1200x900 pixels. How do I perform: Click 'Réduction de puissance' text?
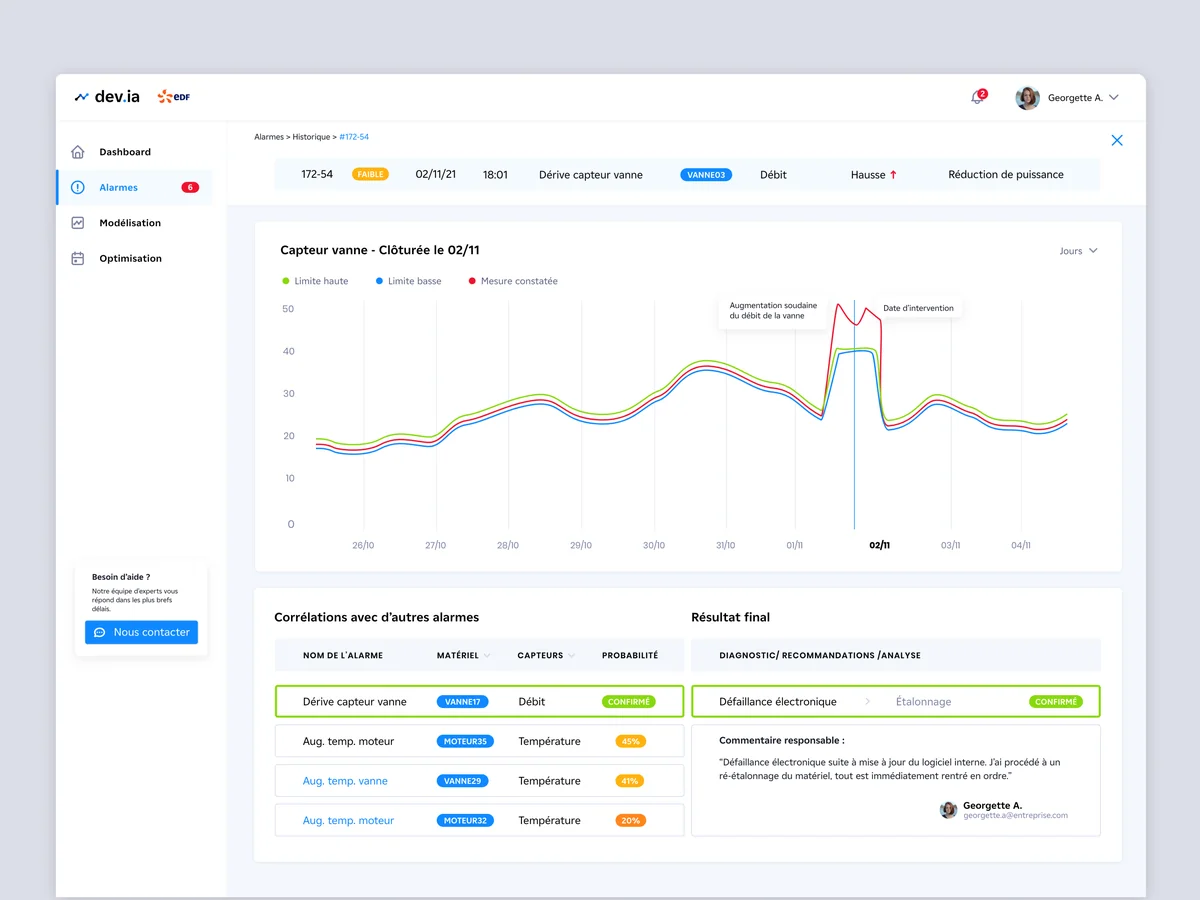tap(1006, 174)
